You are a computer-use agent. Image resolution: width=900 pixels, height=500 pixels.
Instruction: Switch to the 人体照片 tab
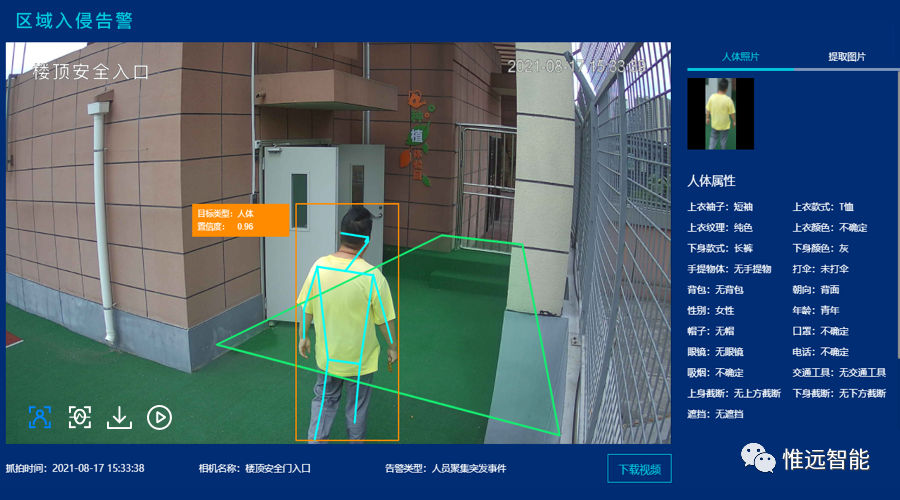740,57
